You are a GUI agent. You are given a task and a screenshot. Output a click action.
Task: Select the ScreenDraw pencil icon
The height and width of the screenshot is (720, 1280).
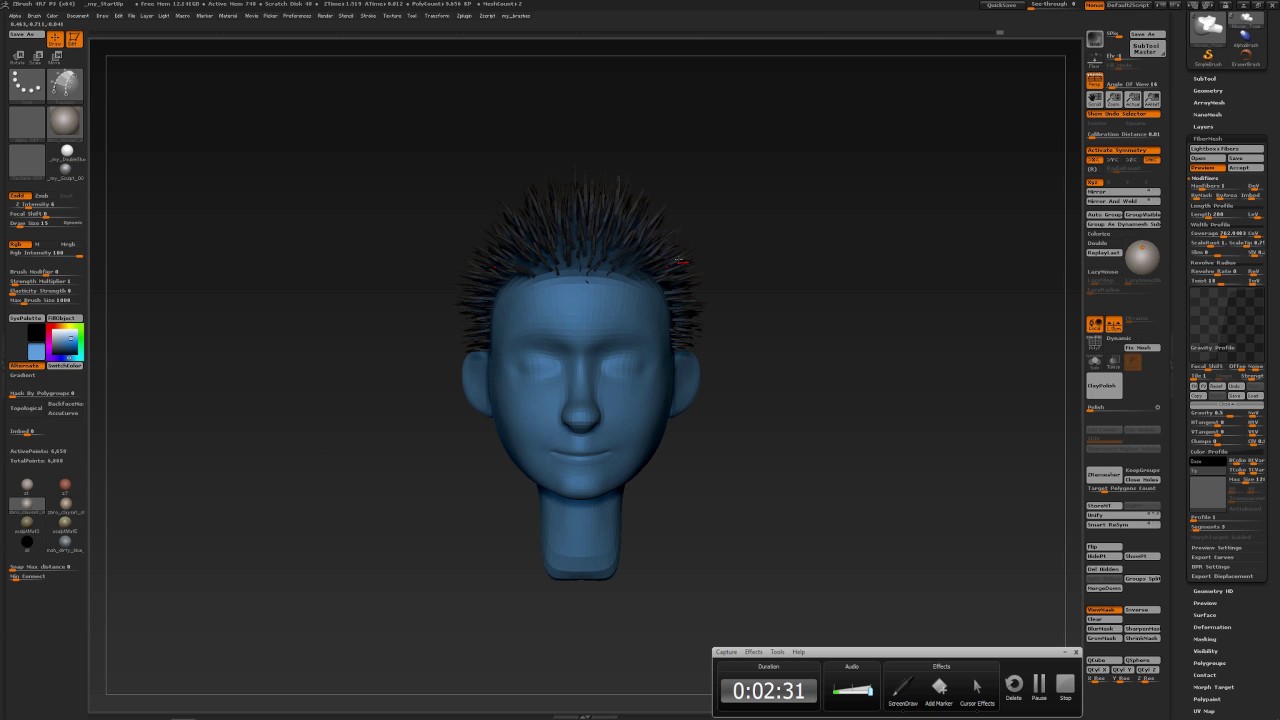pyautogui.click(x=902, y=689)
